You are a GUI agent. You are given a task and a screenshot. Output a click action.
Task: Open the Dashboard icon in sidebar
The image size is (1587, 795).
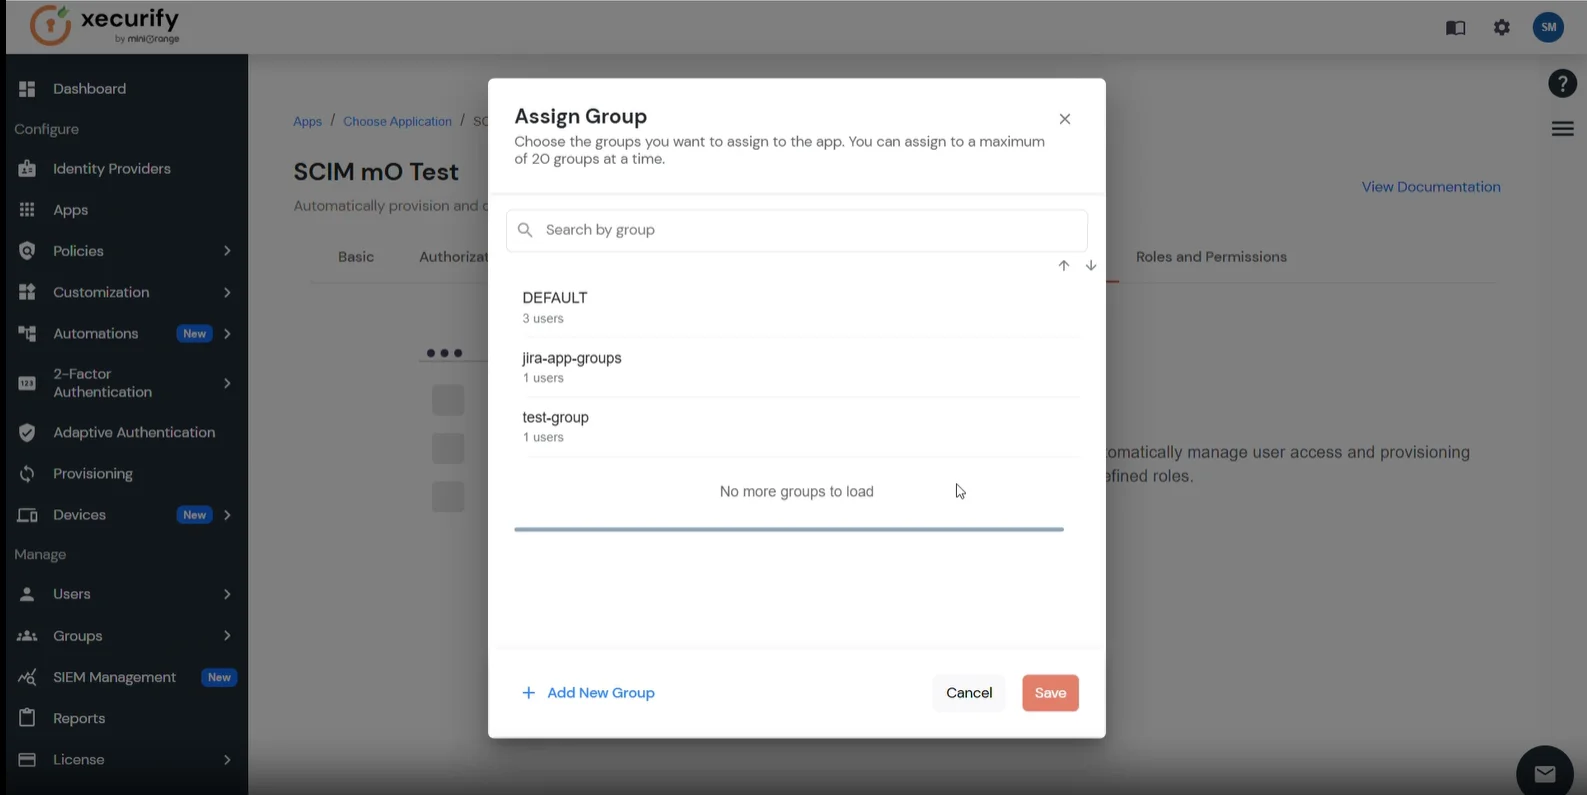coord(27,89)
